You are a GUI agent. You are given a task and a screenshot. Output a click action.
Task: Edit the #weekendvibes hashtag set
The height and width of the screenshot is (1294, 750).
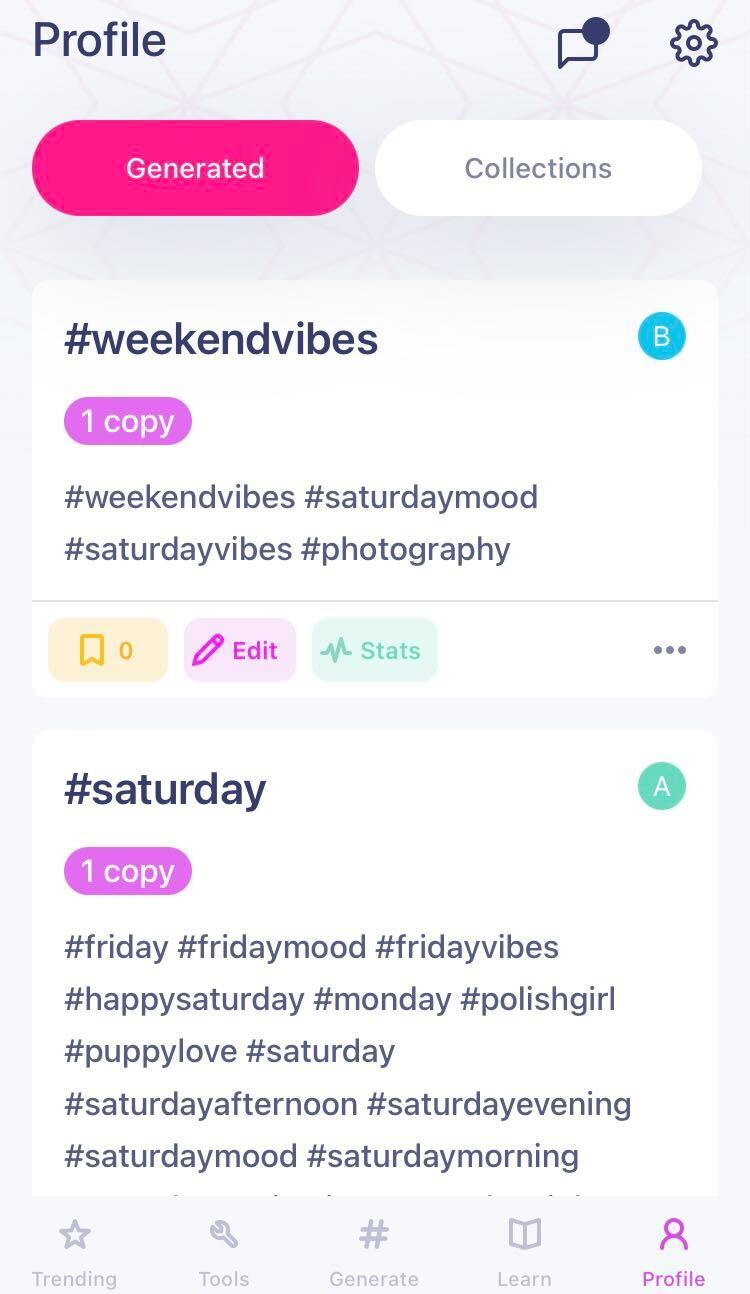pos(239,650)
